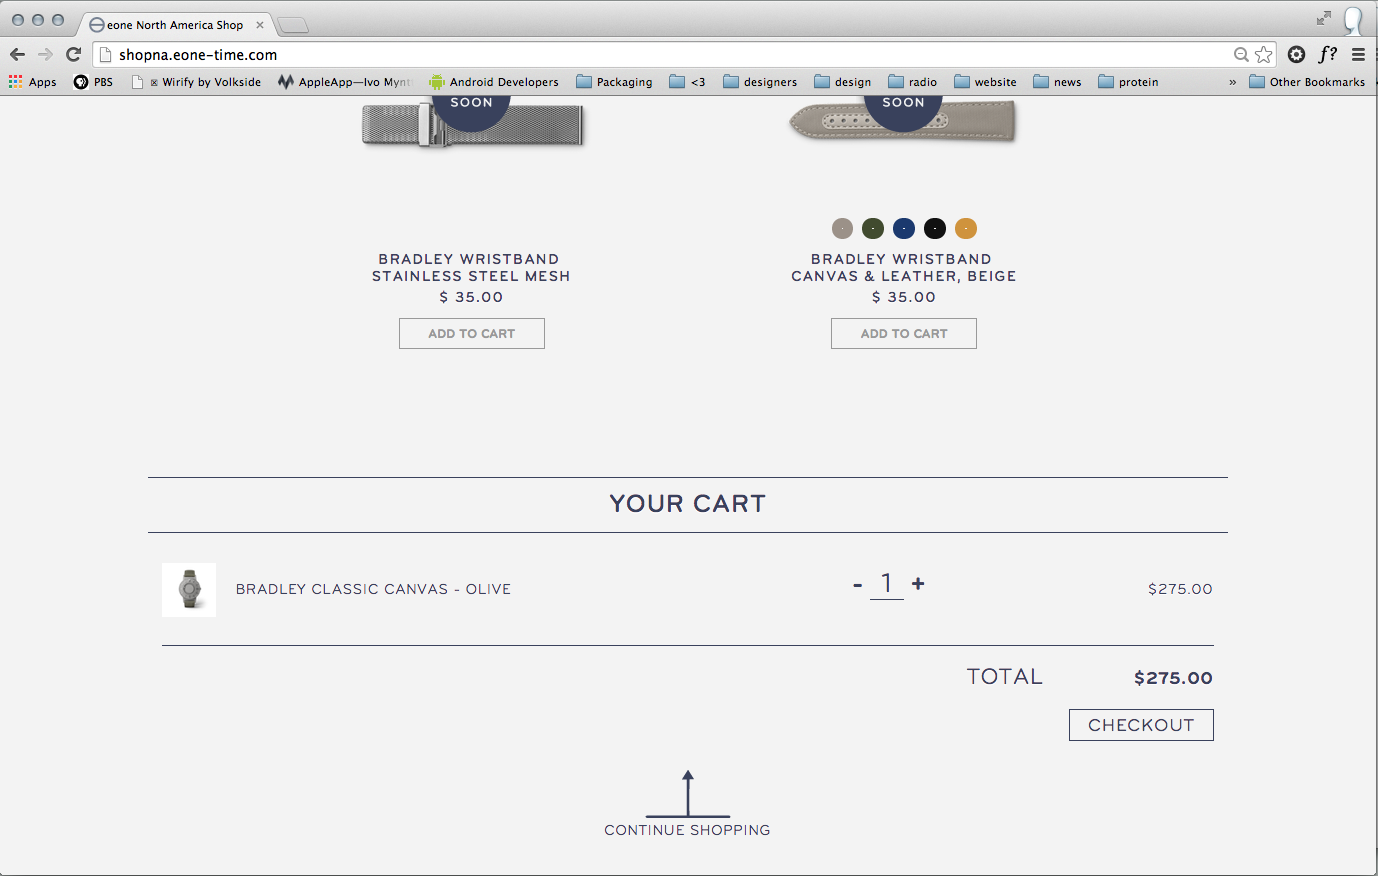This screenshot has height=876, width=1378.
Task: Click the f? font extension icon
Action: 1327,54
